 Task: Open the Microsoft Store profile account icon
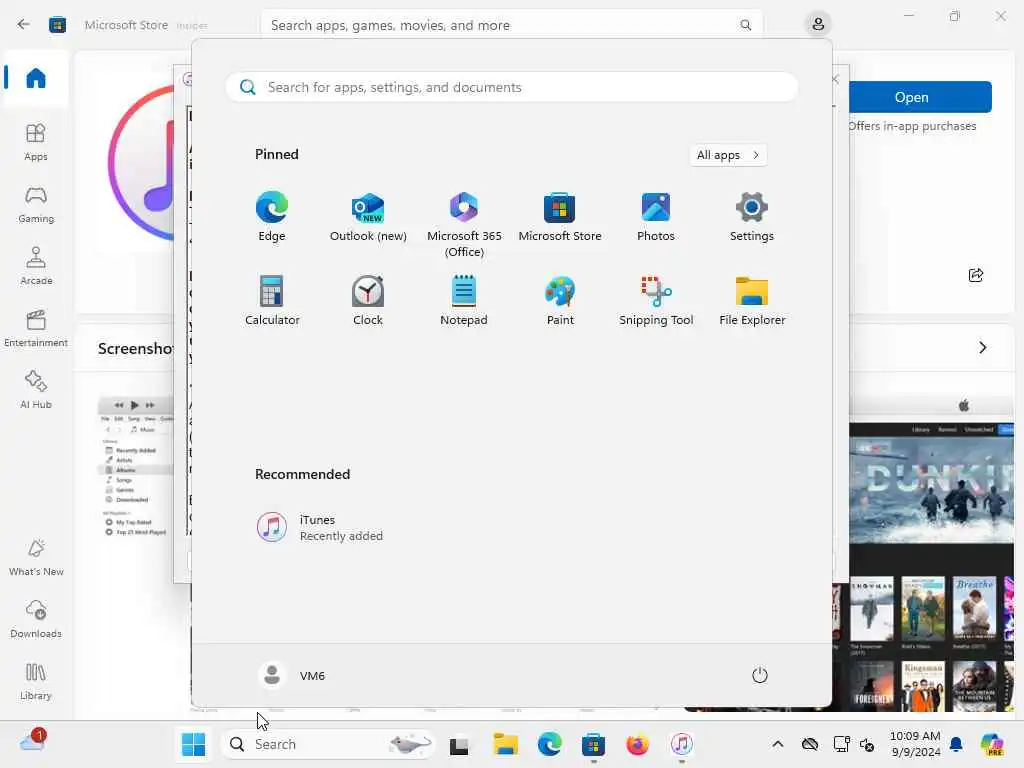point(818,25)
